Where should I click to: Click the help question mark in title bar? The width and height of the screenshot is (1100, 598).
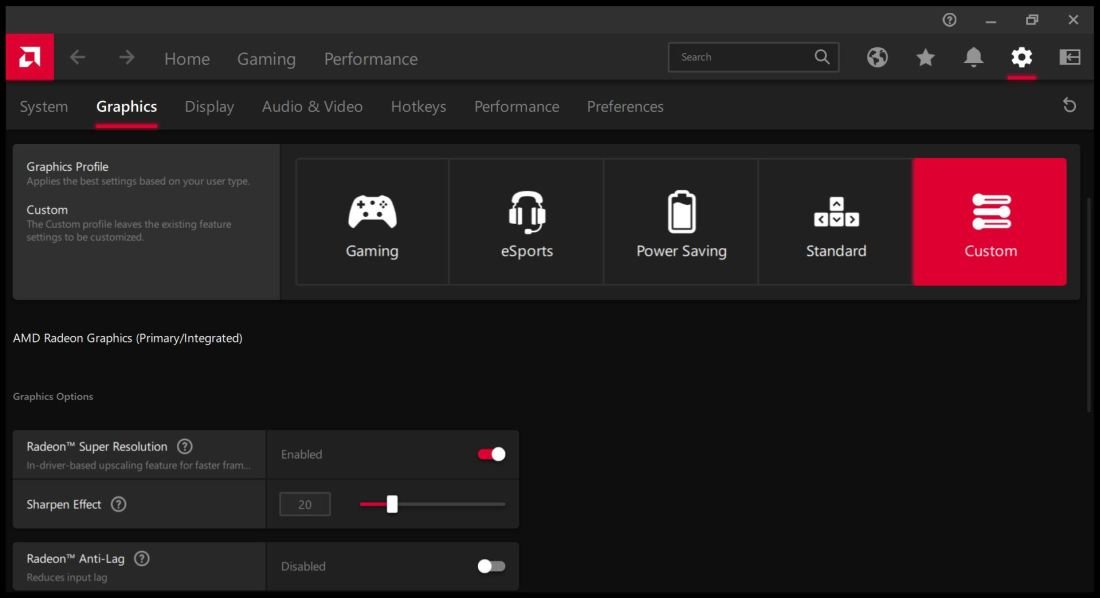pos(949,20)
